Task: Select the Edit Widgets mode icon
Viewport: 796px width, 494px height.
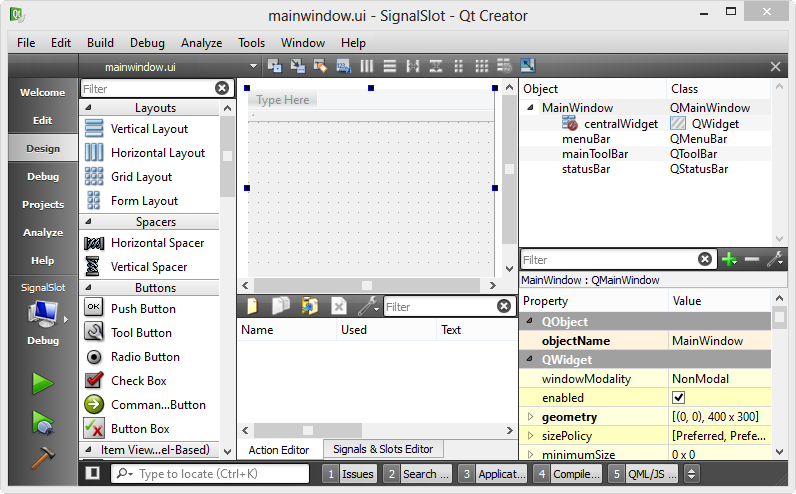Action: pyautogui.click(x=275, y=66)
